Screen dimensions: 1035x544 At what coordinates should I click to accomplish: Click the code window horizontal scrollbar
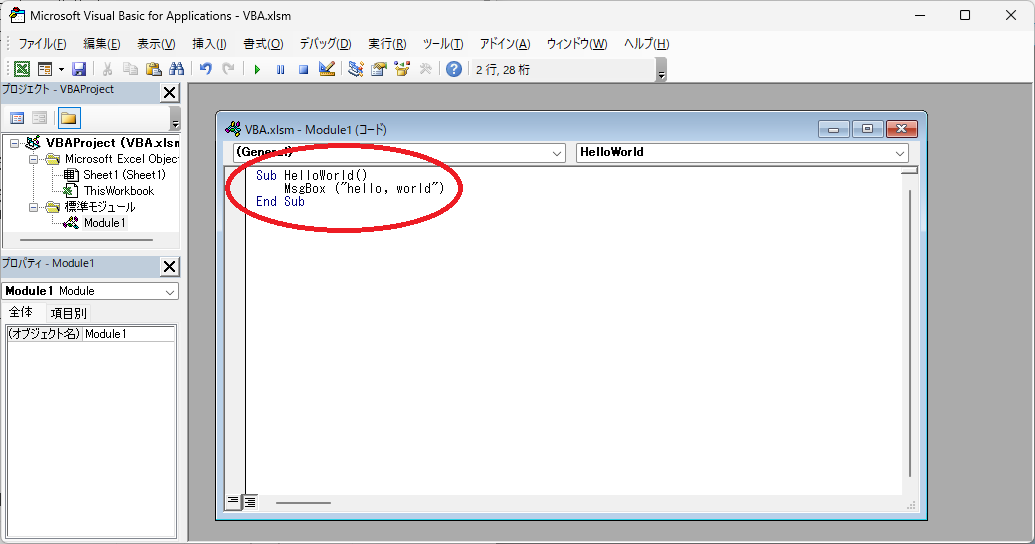303,503
